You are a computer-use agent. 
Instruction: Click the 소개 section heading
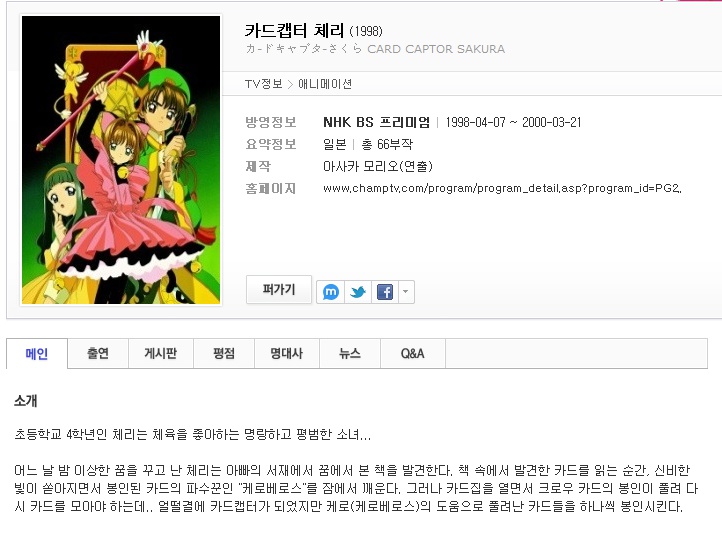point(26,401)
